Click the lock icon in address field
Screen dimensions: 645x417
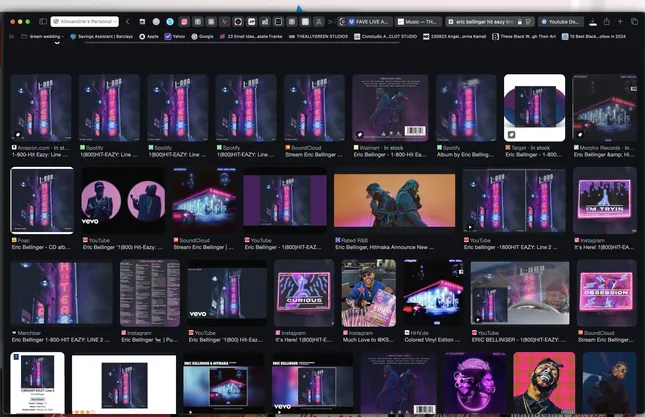click(520, 22)
